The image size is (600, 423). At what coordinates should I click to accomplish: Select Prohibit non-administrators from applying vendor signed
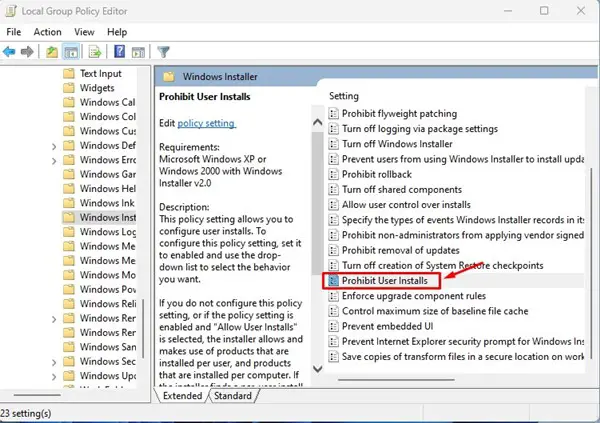(456, 235)
